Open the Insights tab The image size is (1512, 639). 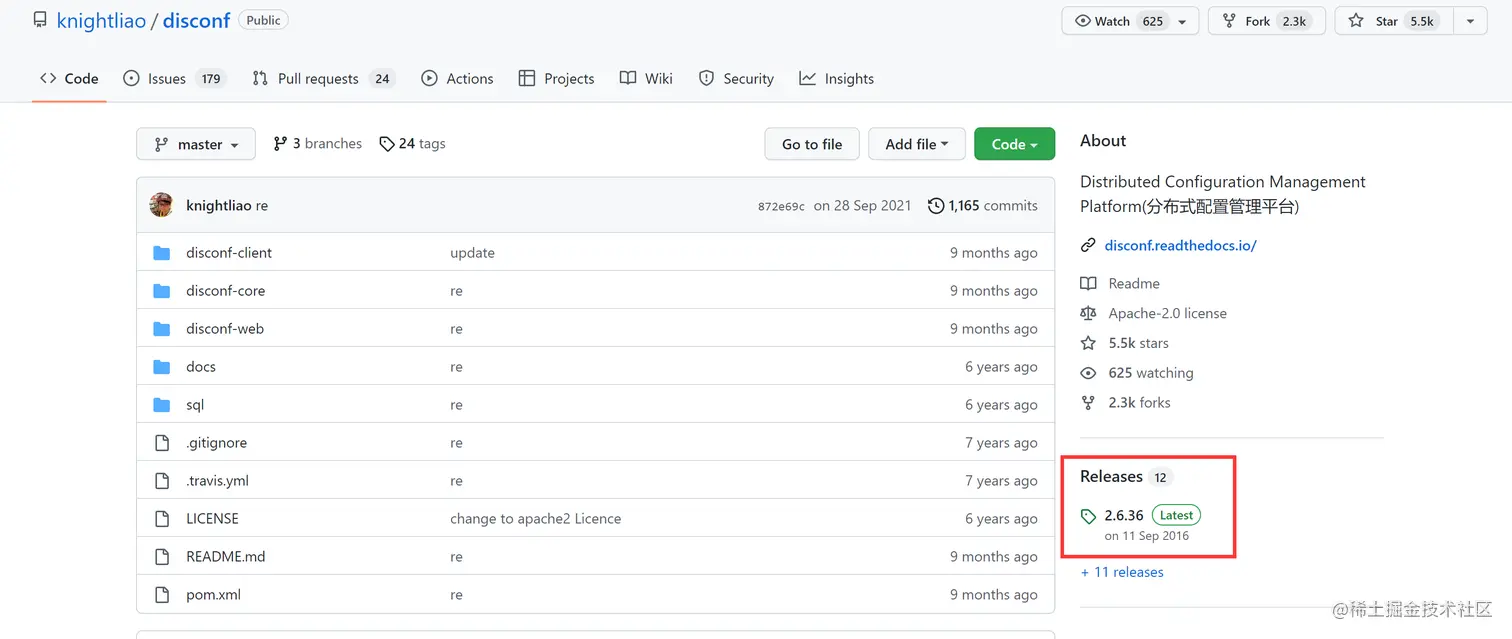[x=837, y=78]
